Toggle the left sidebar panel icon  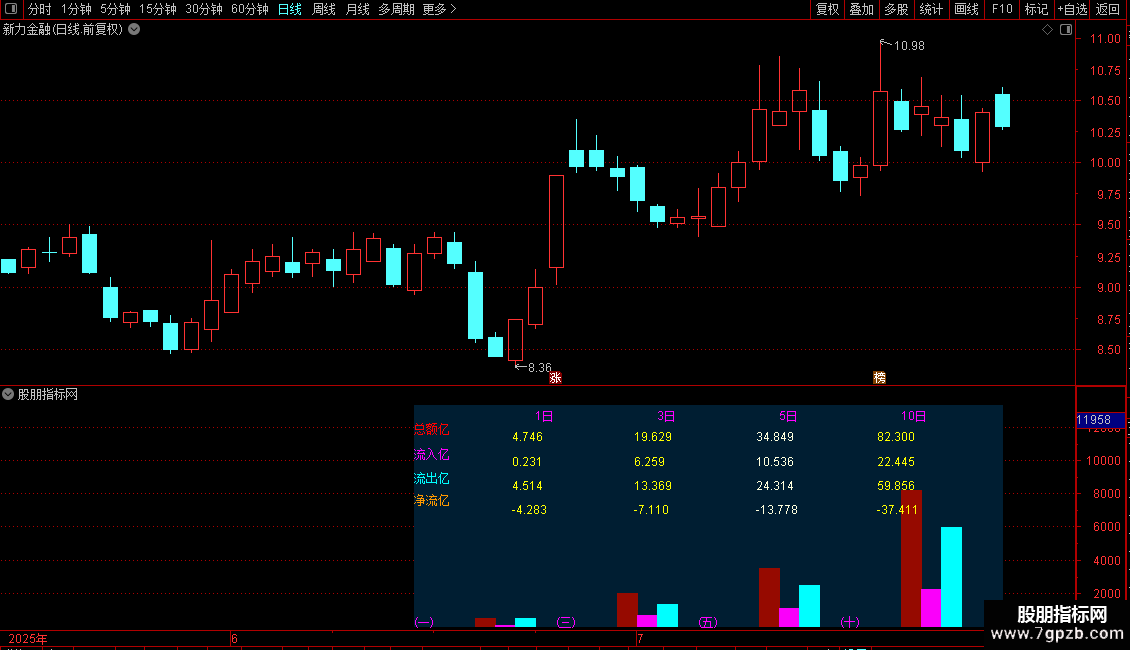point(11,9)
